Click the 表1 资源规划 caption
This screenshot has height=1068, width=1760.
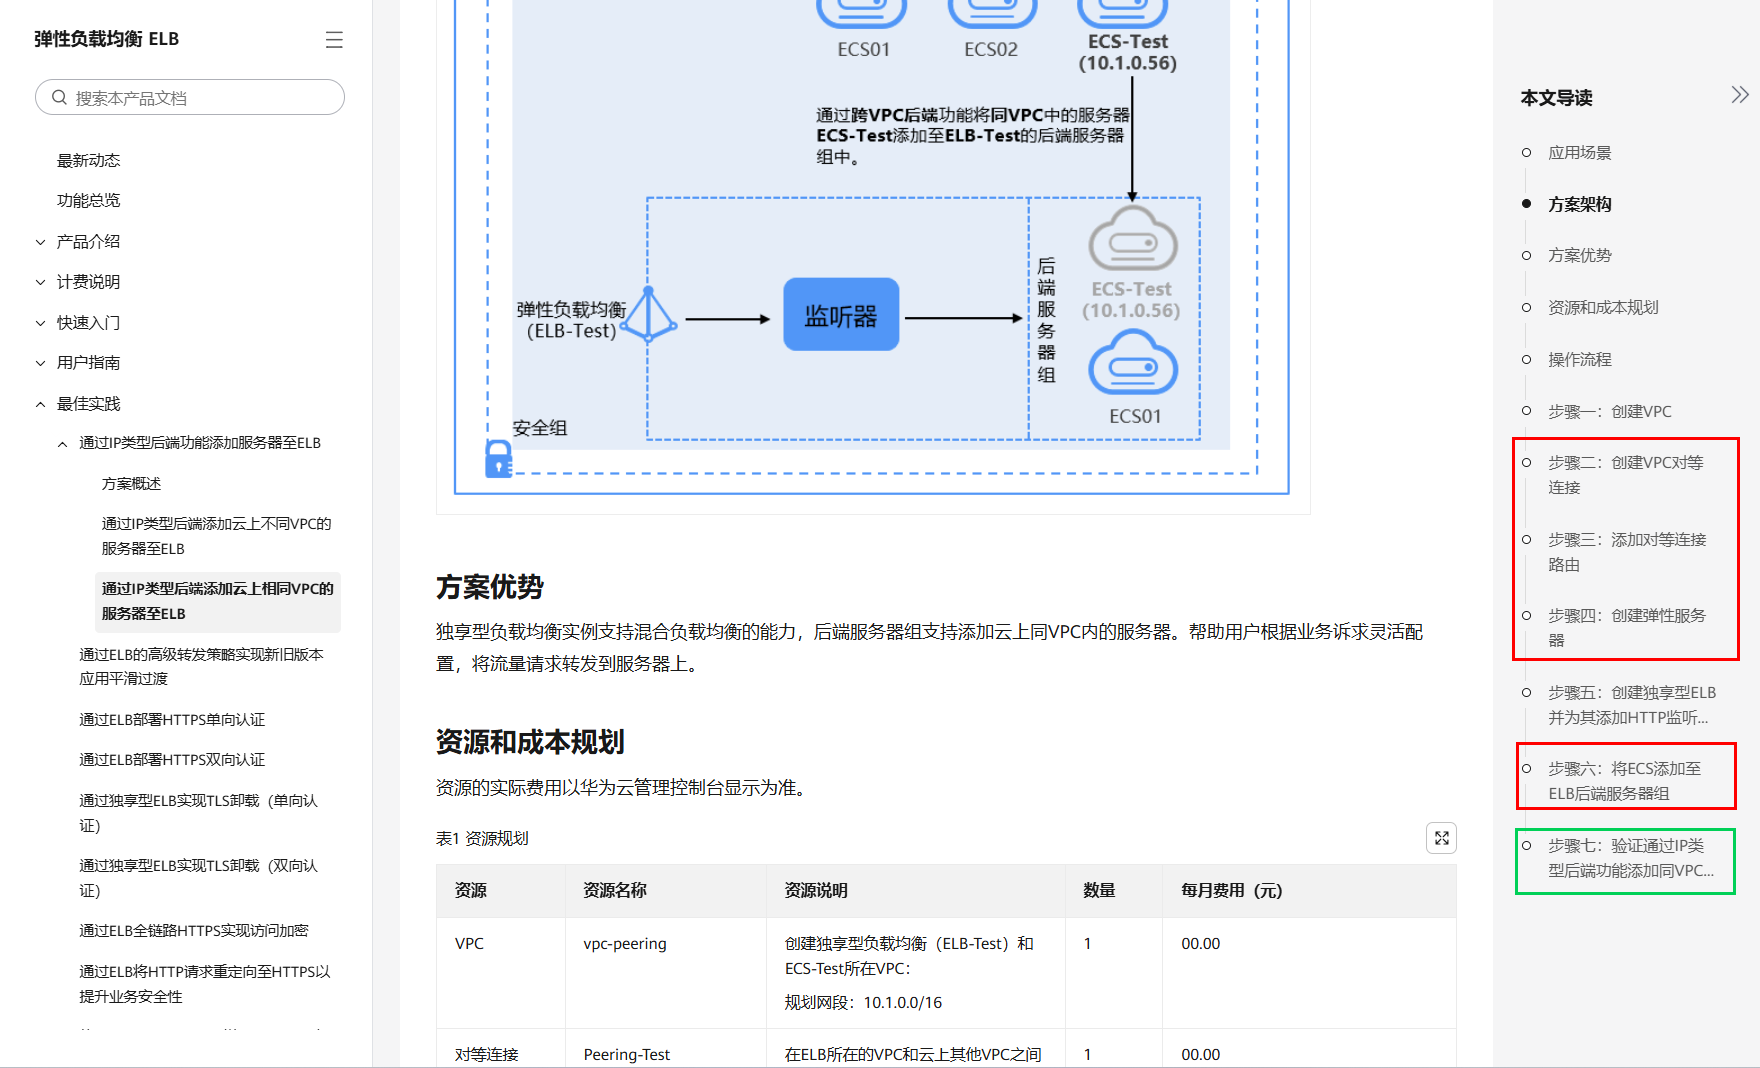click(482, 838)
